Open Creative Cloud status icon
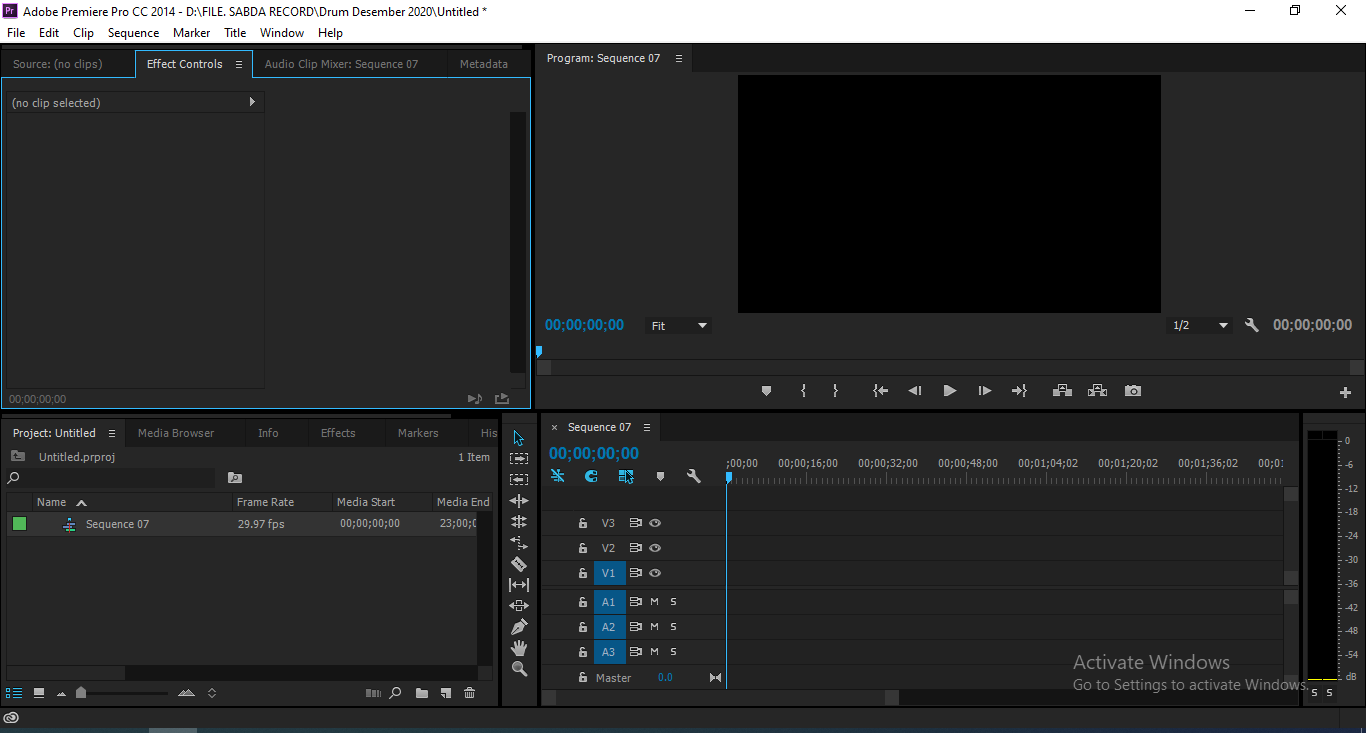The image size is (1366, 733). pyautogui.click(x=11, y=718)
